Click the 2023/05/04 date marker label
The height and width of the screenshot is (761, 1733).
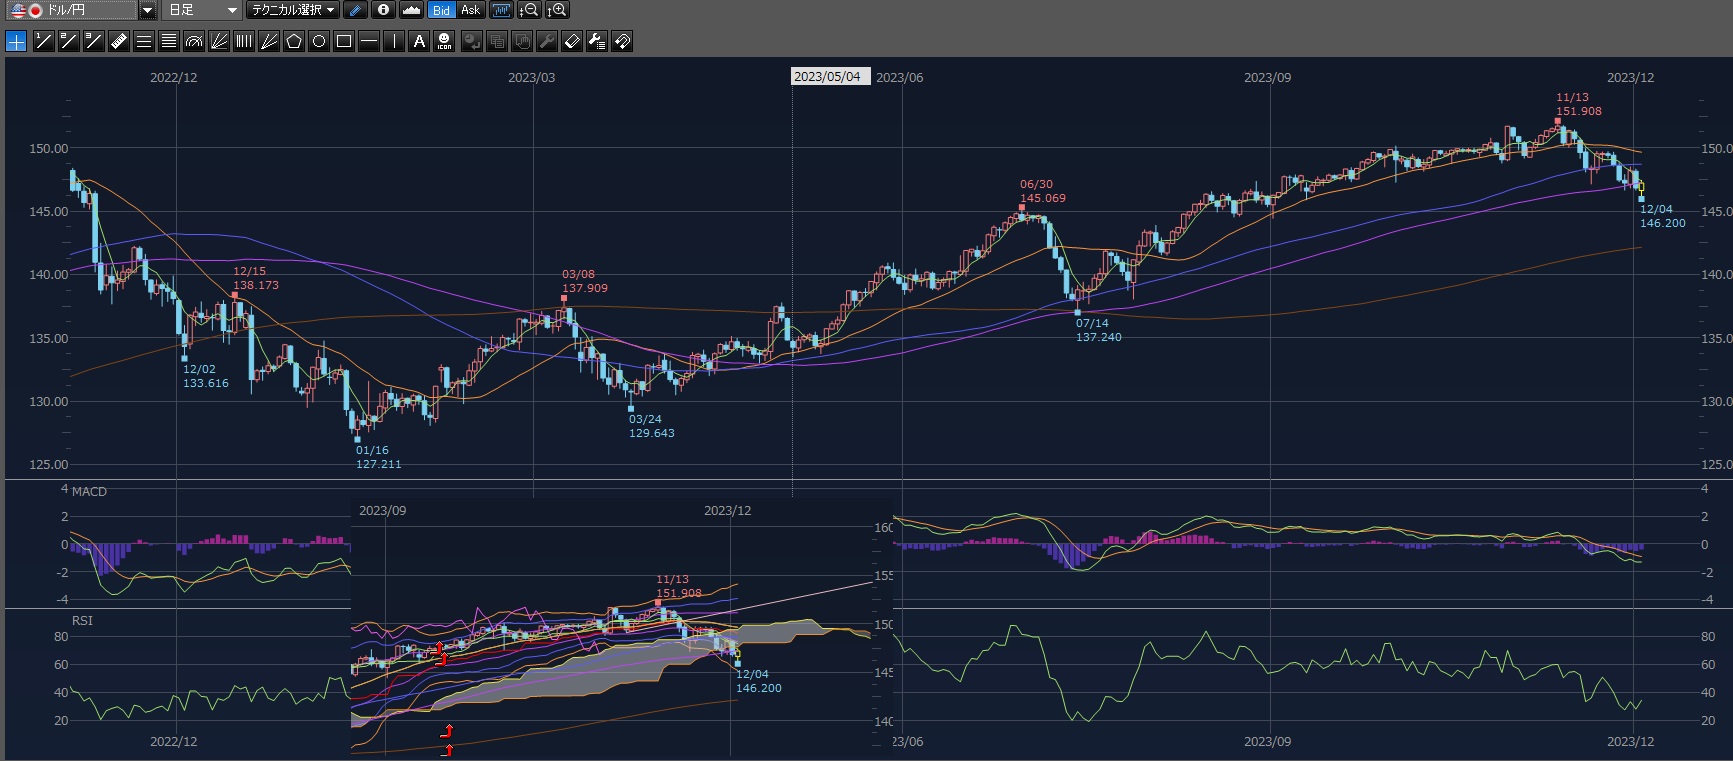(829, 77)
